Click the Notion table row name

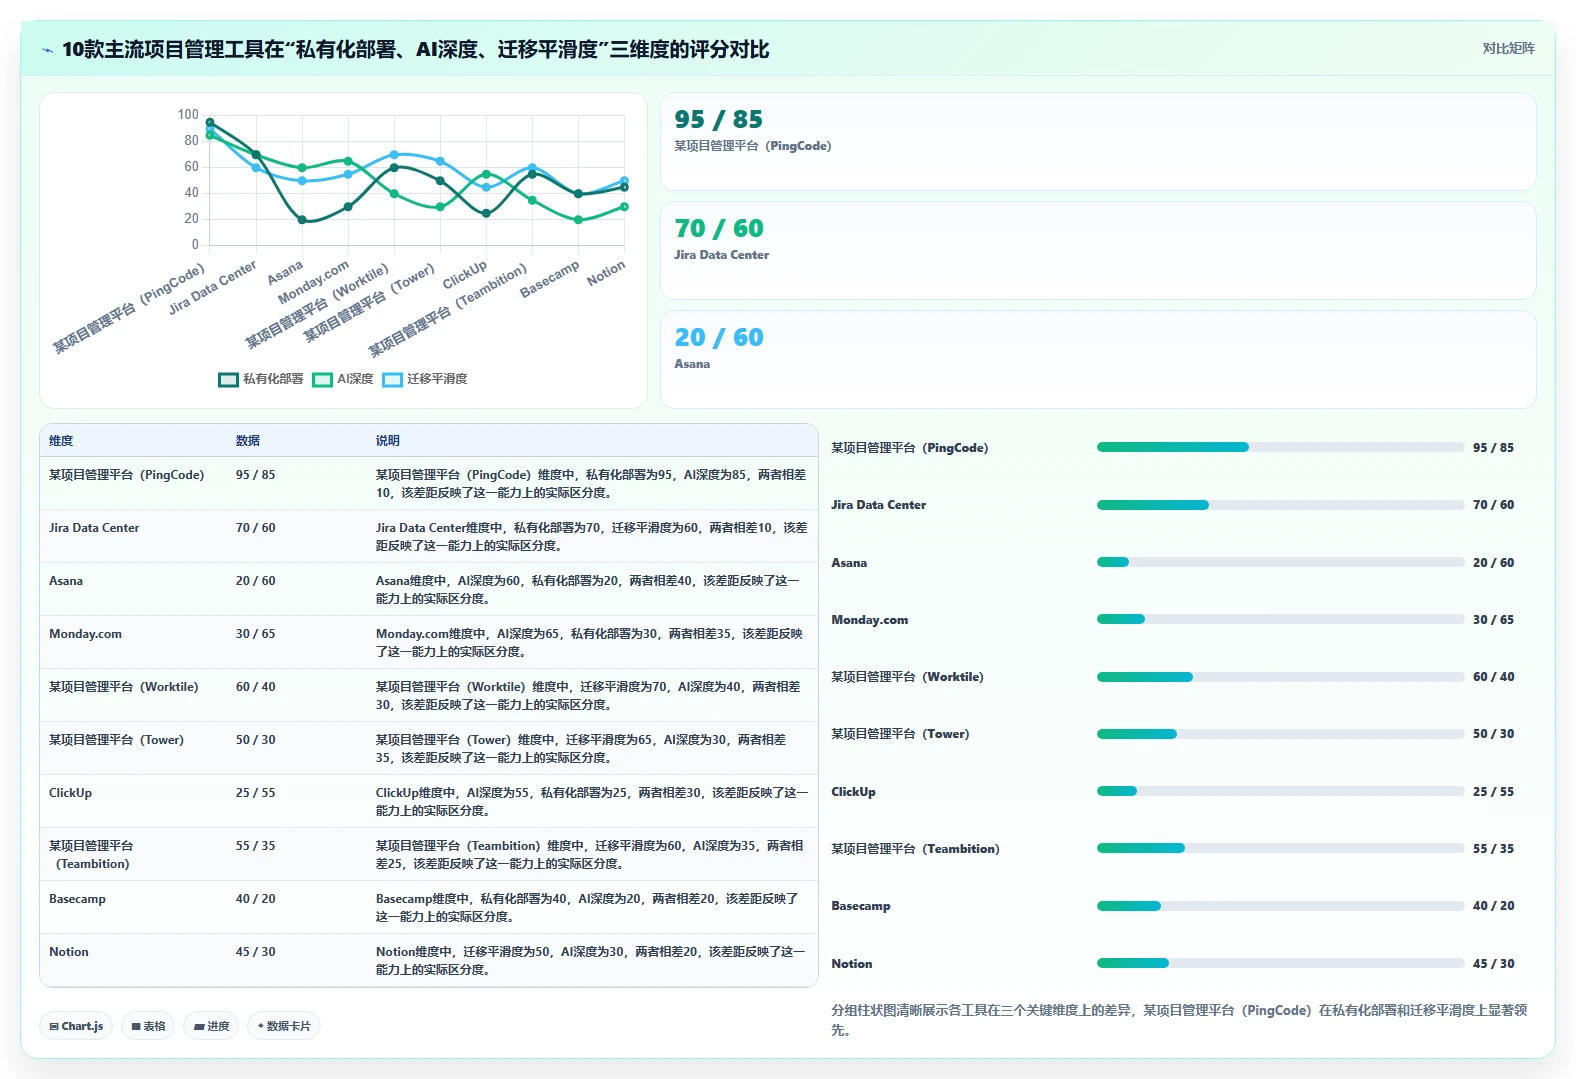(69, 952)
